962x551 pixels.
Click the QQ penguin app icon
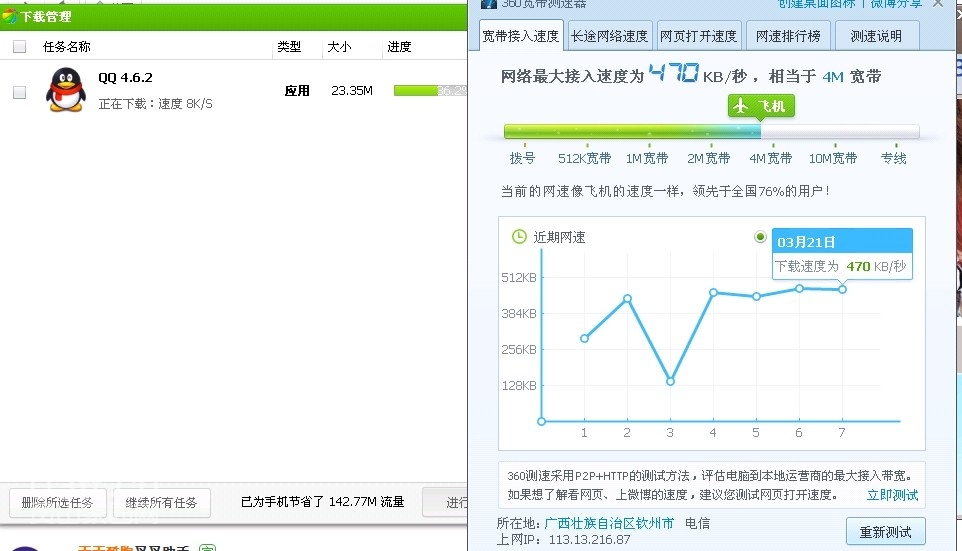[66, 90]
